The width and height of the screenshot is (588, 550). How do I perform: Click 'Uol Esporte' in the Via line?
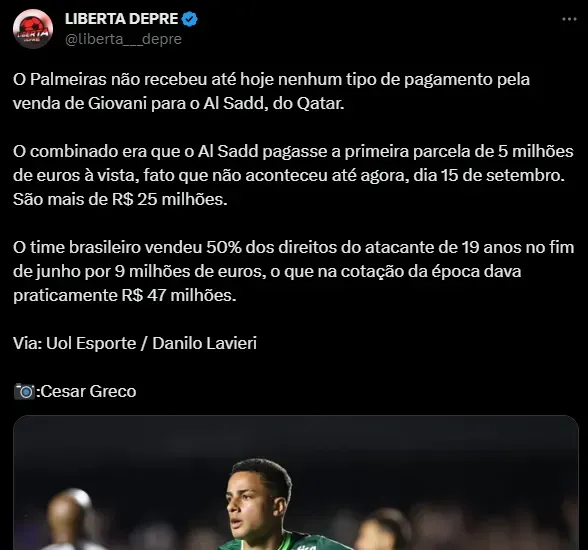[x=91, y=343]
